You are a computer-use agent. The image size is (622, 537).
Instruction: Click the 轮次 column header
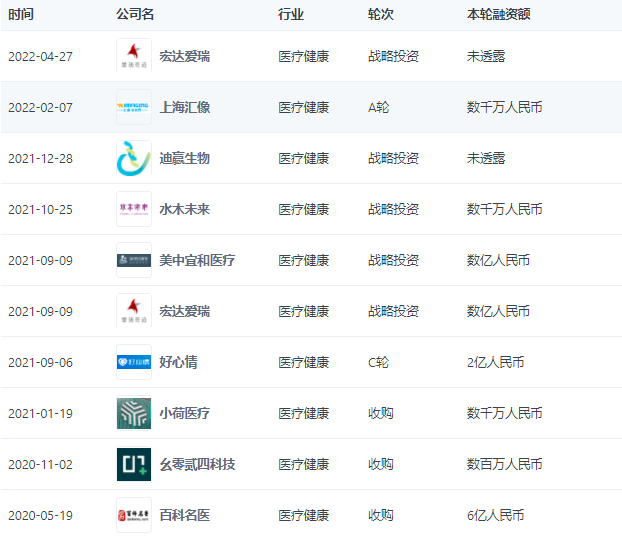click(380, 14)
